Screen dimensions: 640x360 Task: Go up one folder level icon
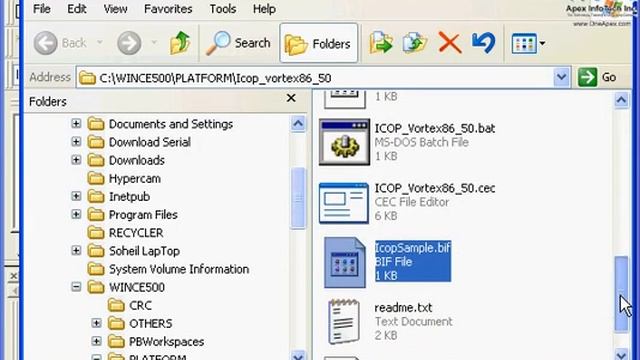click(180, 43)
